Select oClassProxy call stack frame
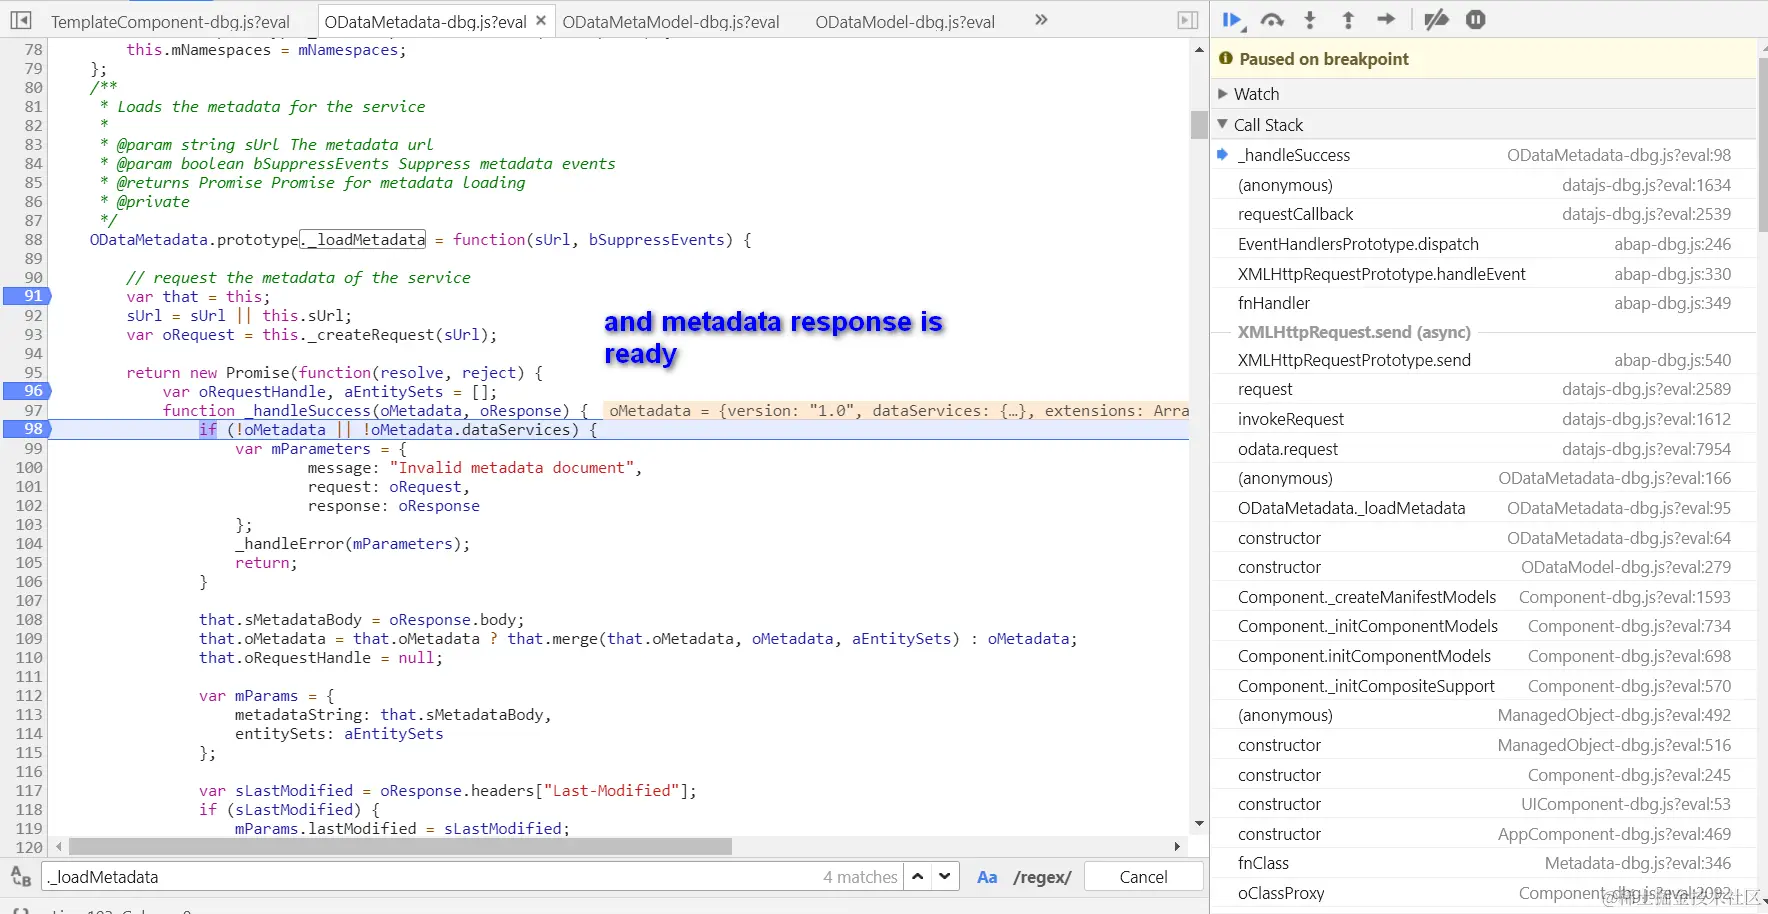This screenshot has height=914, width=1768. point(1484,893)
